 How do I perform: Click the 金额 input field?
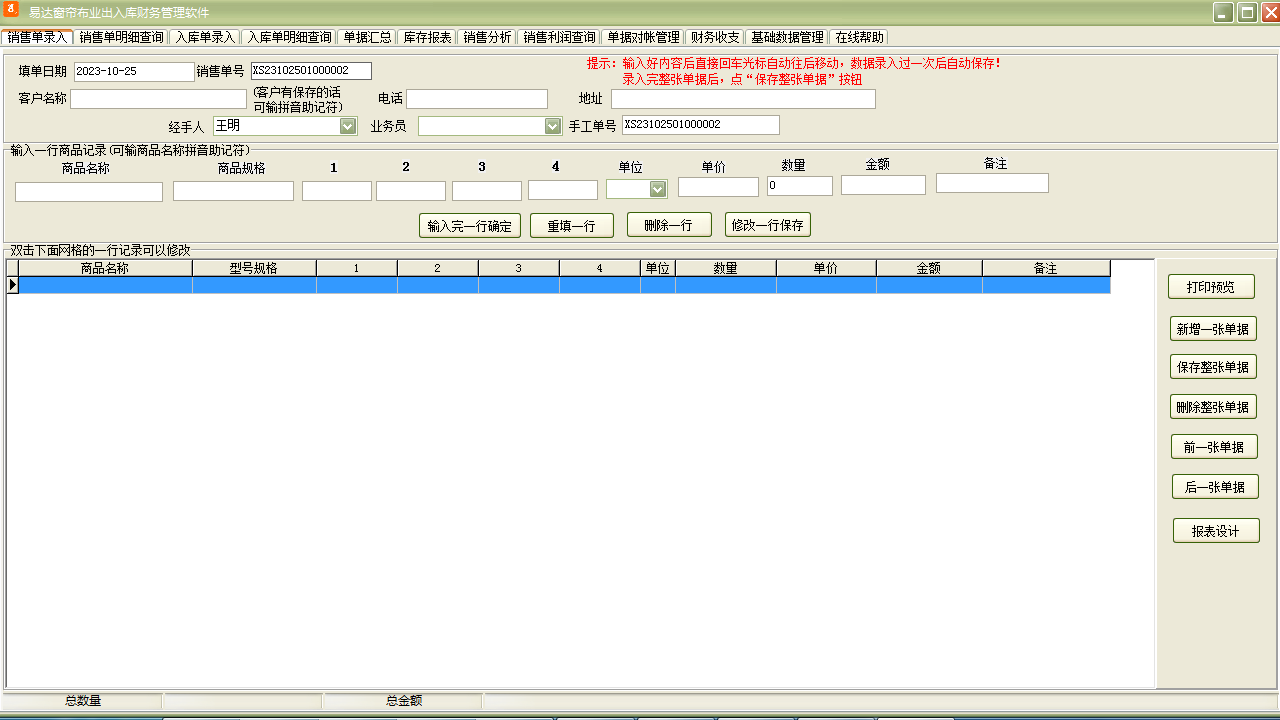(883, 185)
